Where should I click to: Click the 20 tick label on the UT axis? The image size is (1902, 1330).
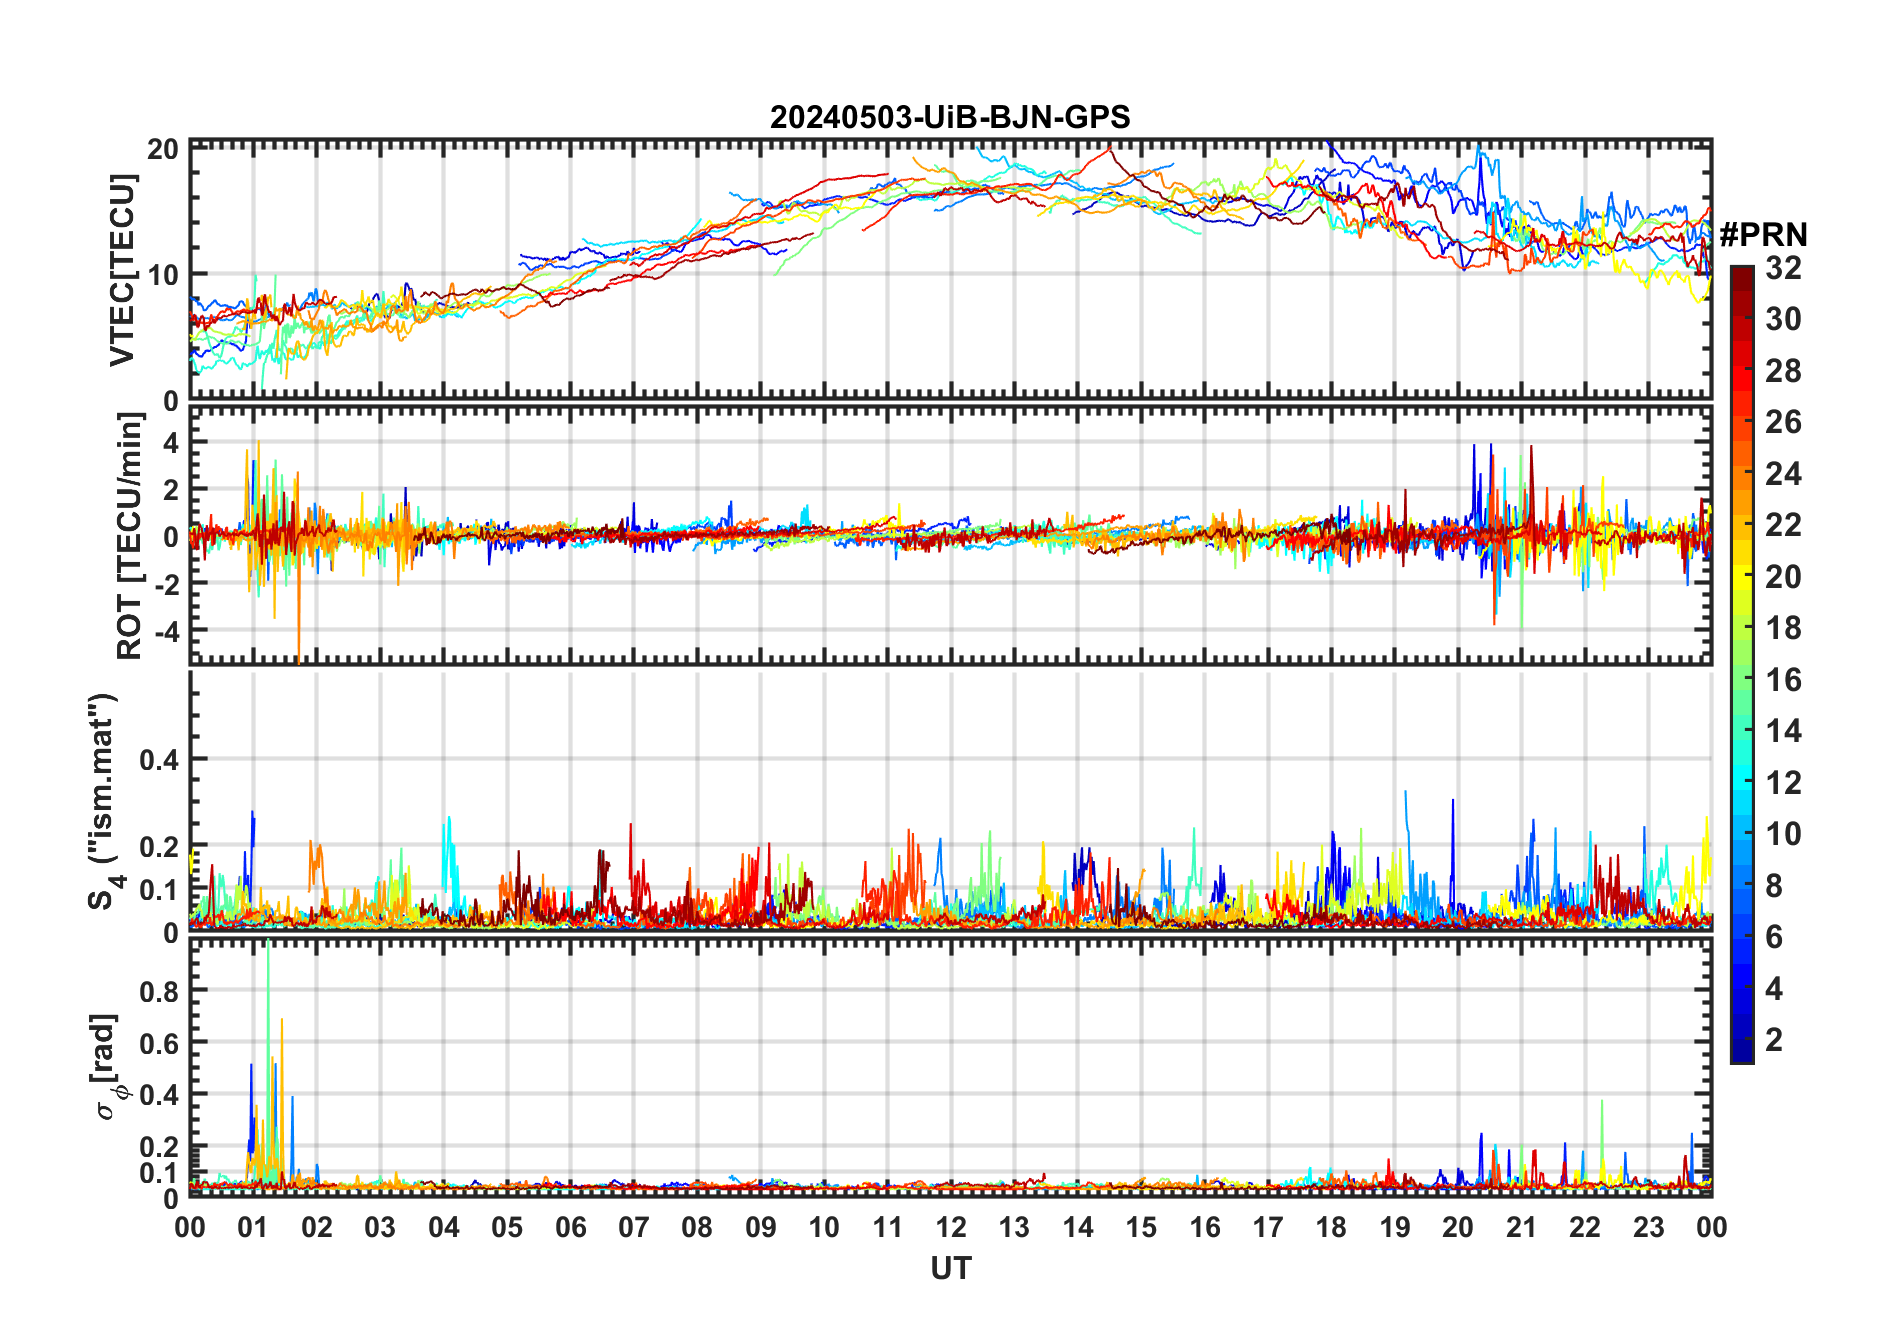coord(1457,1227)
